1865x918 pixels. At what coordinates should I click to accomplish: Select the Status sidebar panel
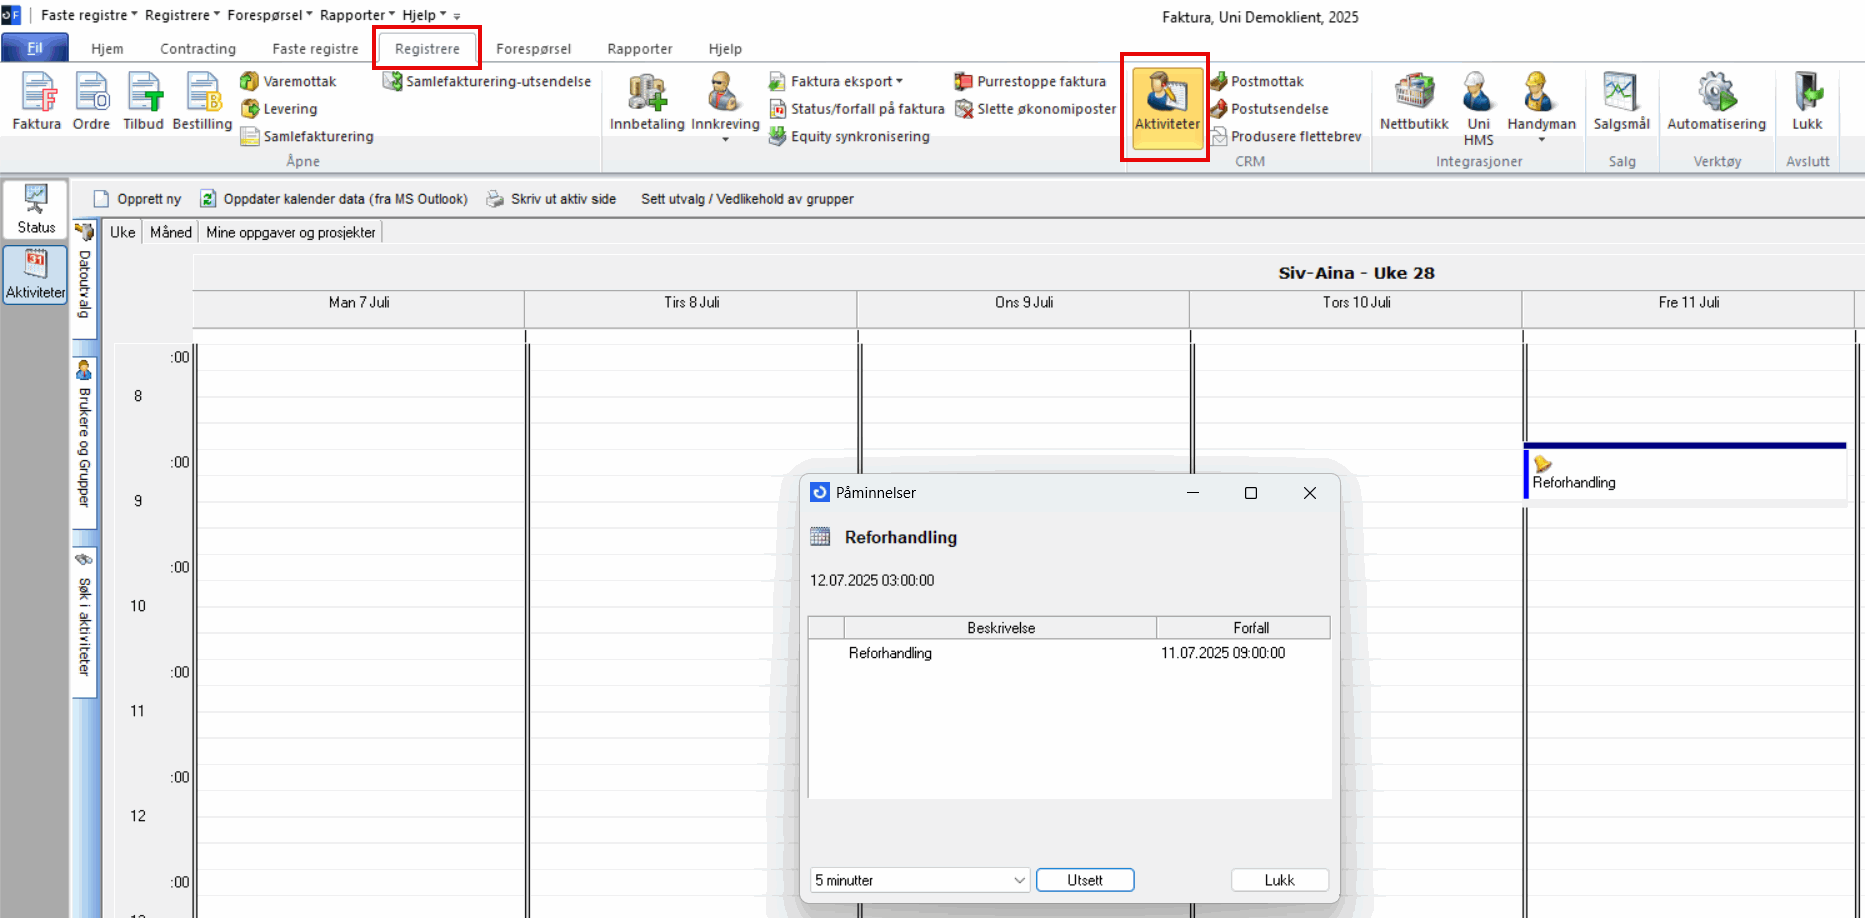coord(36,209)
